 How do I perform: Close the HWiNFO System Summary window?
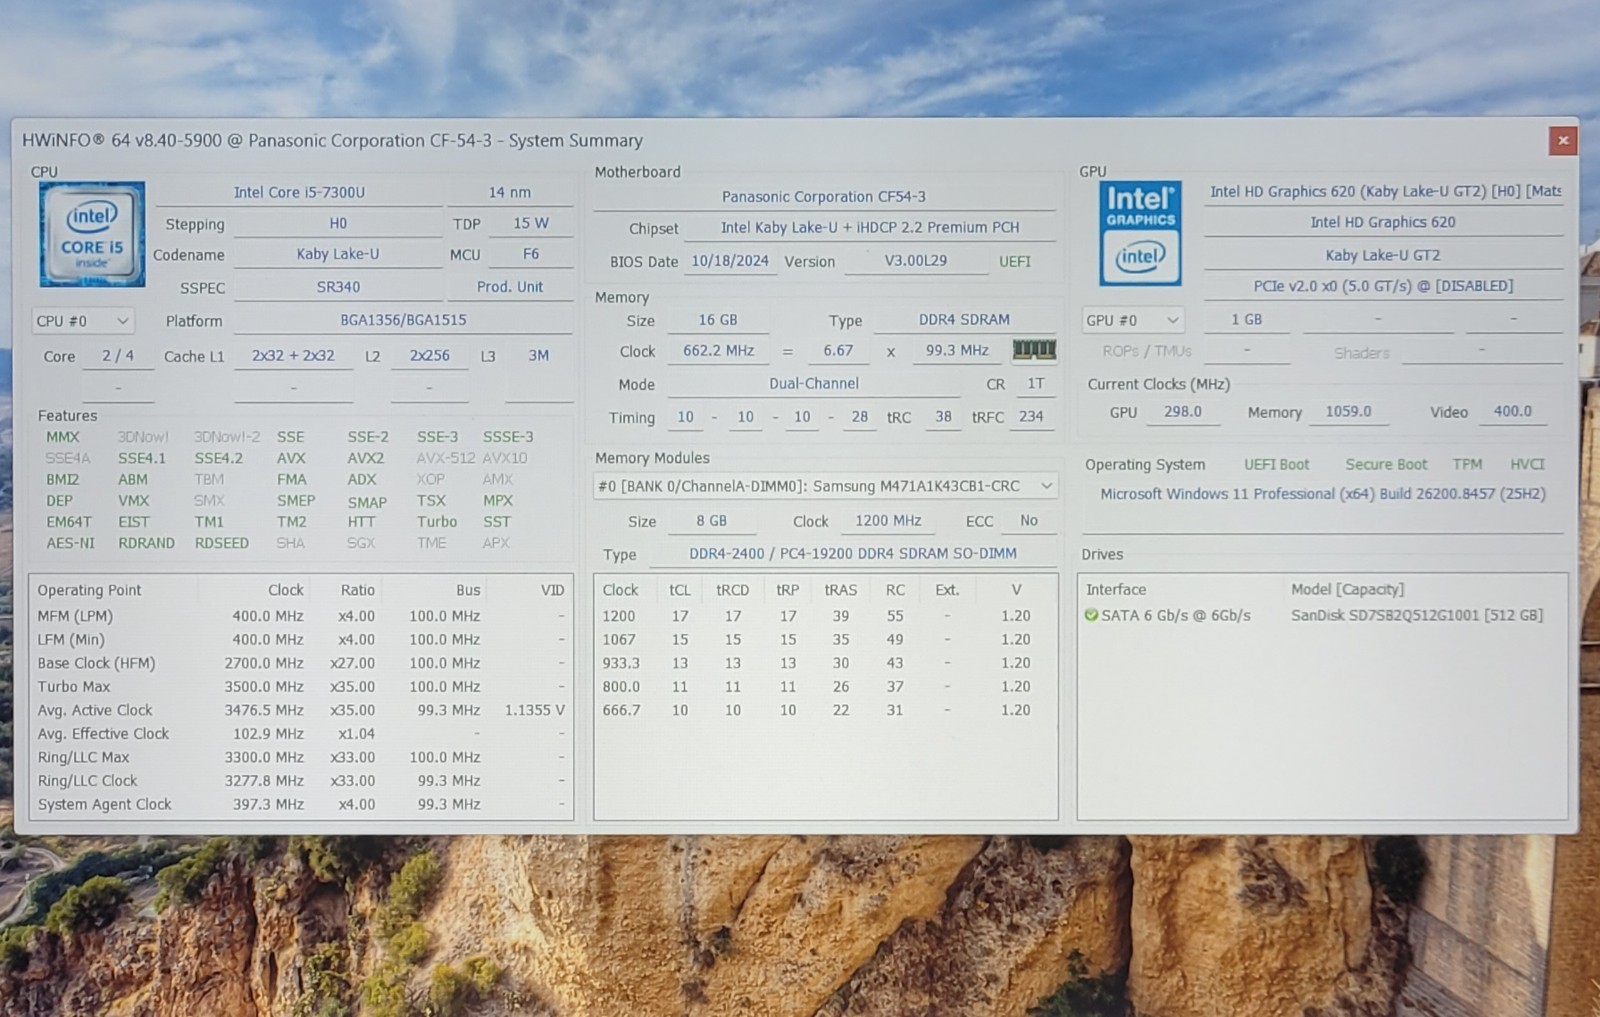[x=1563, y=141]
